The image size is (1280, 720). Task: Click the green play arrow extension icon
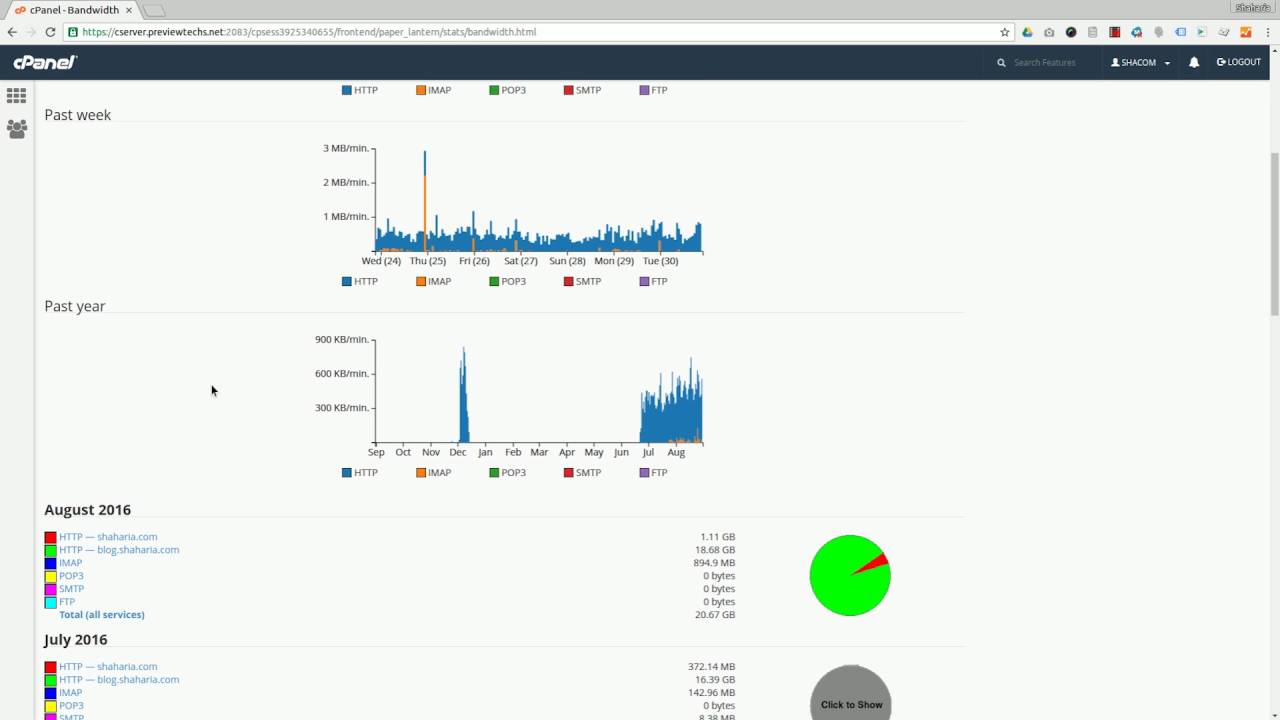1202,32
